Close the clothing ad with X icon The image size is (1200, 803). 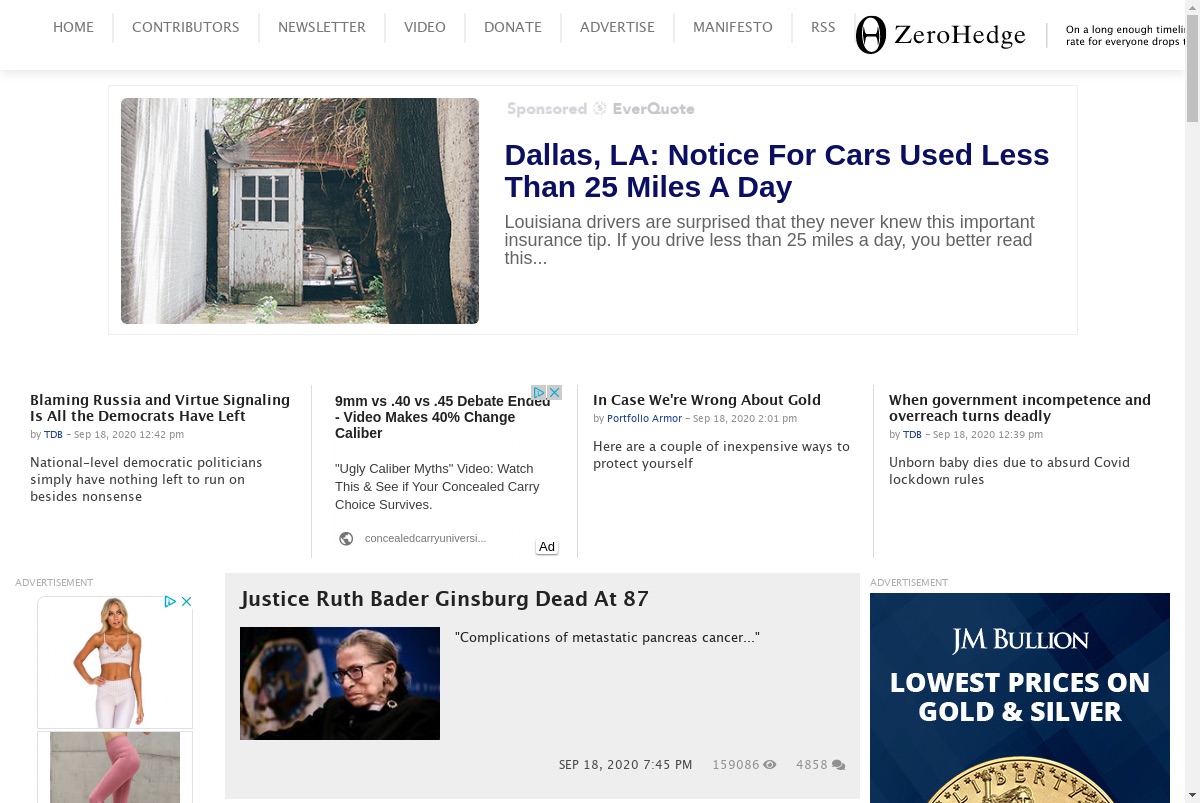tap(186, 602)
